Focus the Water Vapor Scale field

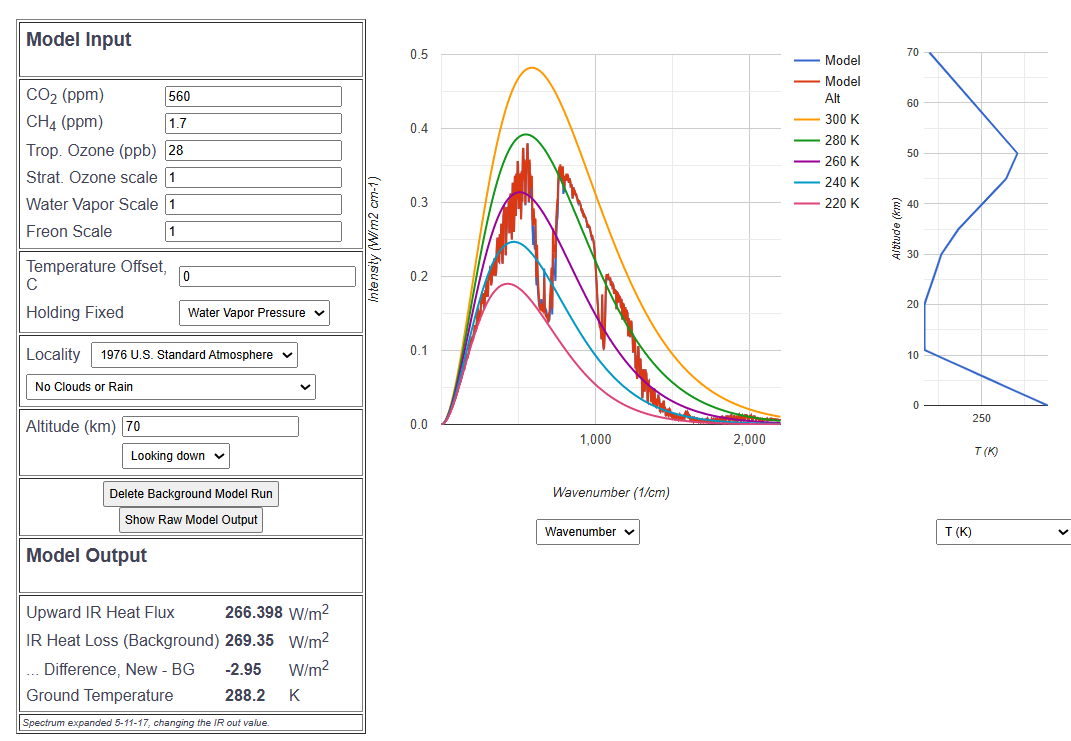(253, 204)
